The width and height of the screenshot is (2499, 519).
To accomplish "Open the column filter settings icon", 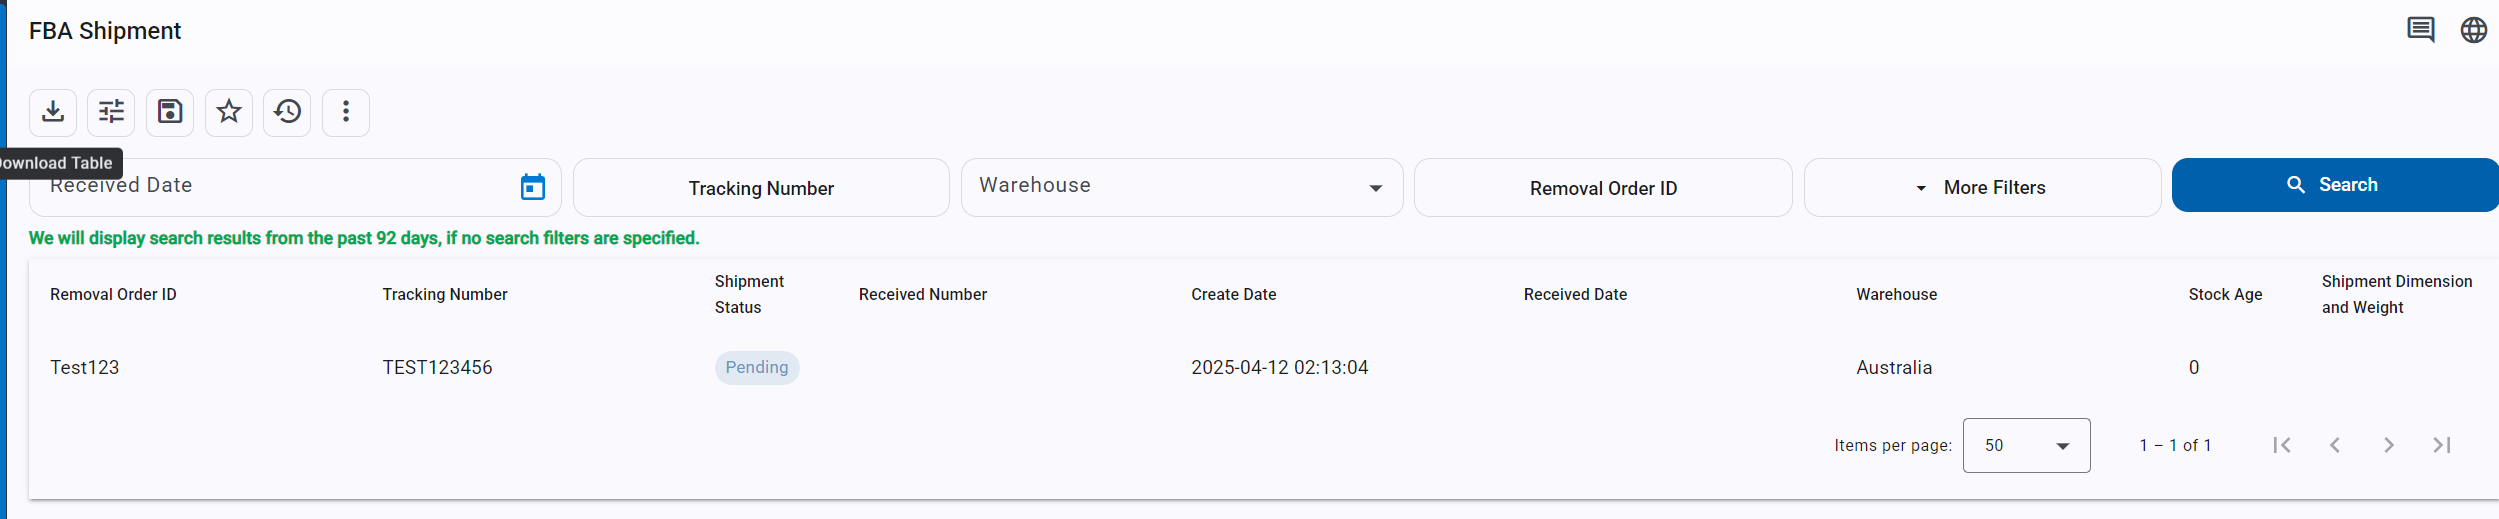I will point(111,112).
